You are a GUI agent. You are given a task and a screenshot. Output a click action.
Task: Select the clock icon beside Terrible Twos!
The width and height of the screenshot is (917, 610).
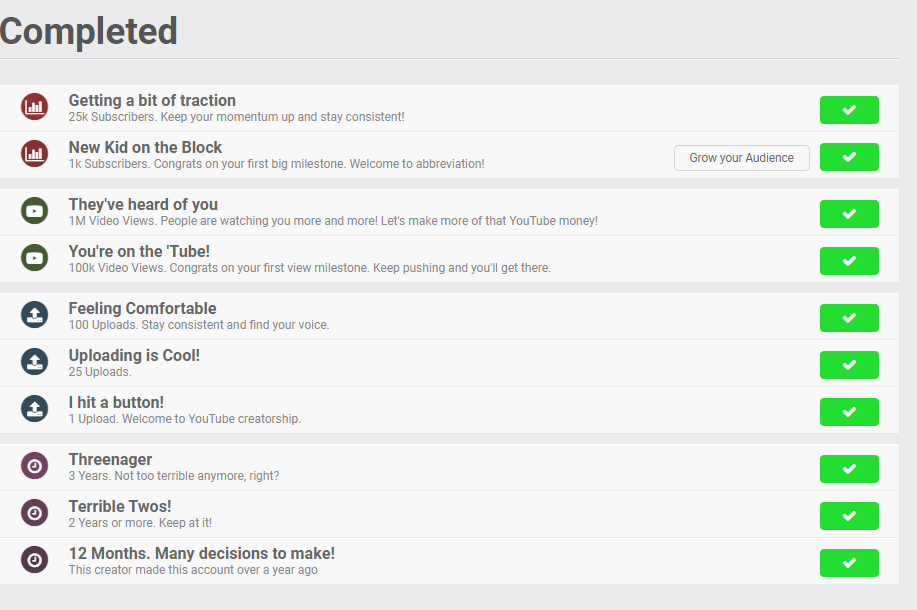(x=35, y=513)
